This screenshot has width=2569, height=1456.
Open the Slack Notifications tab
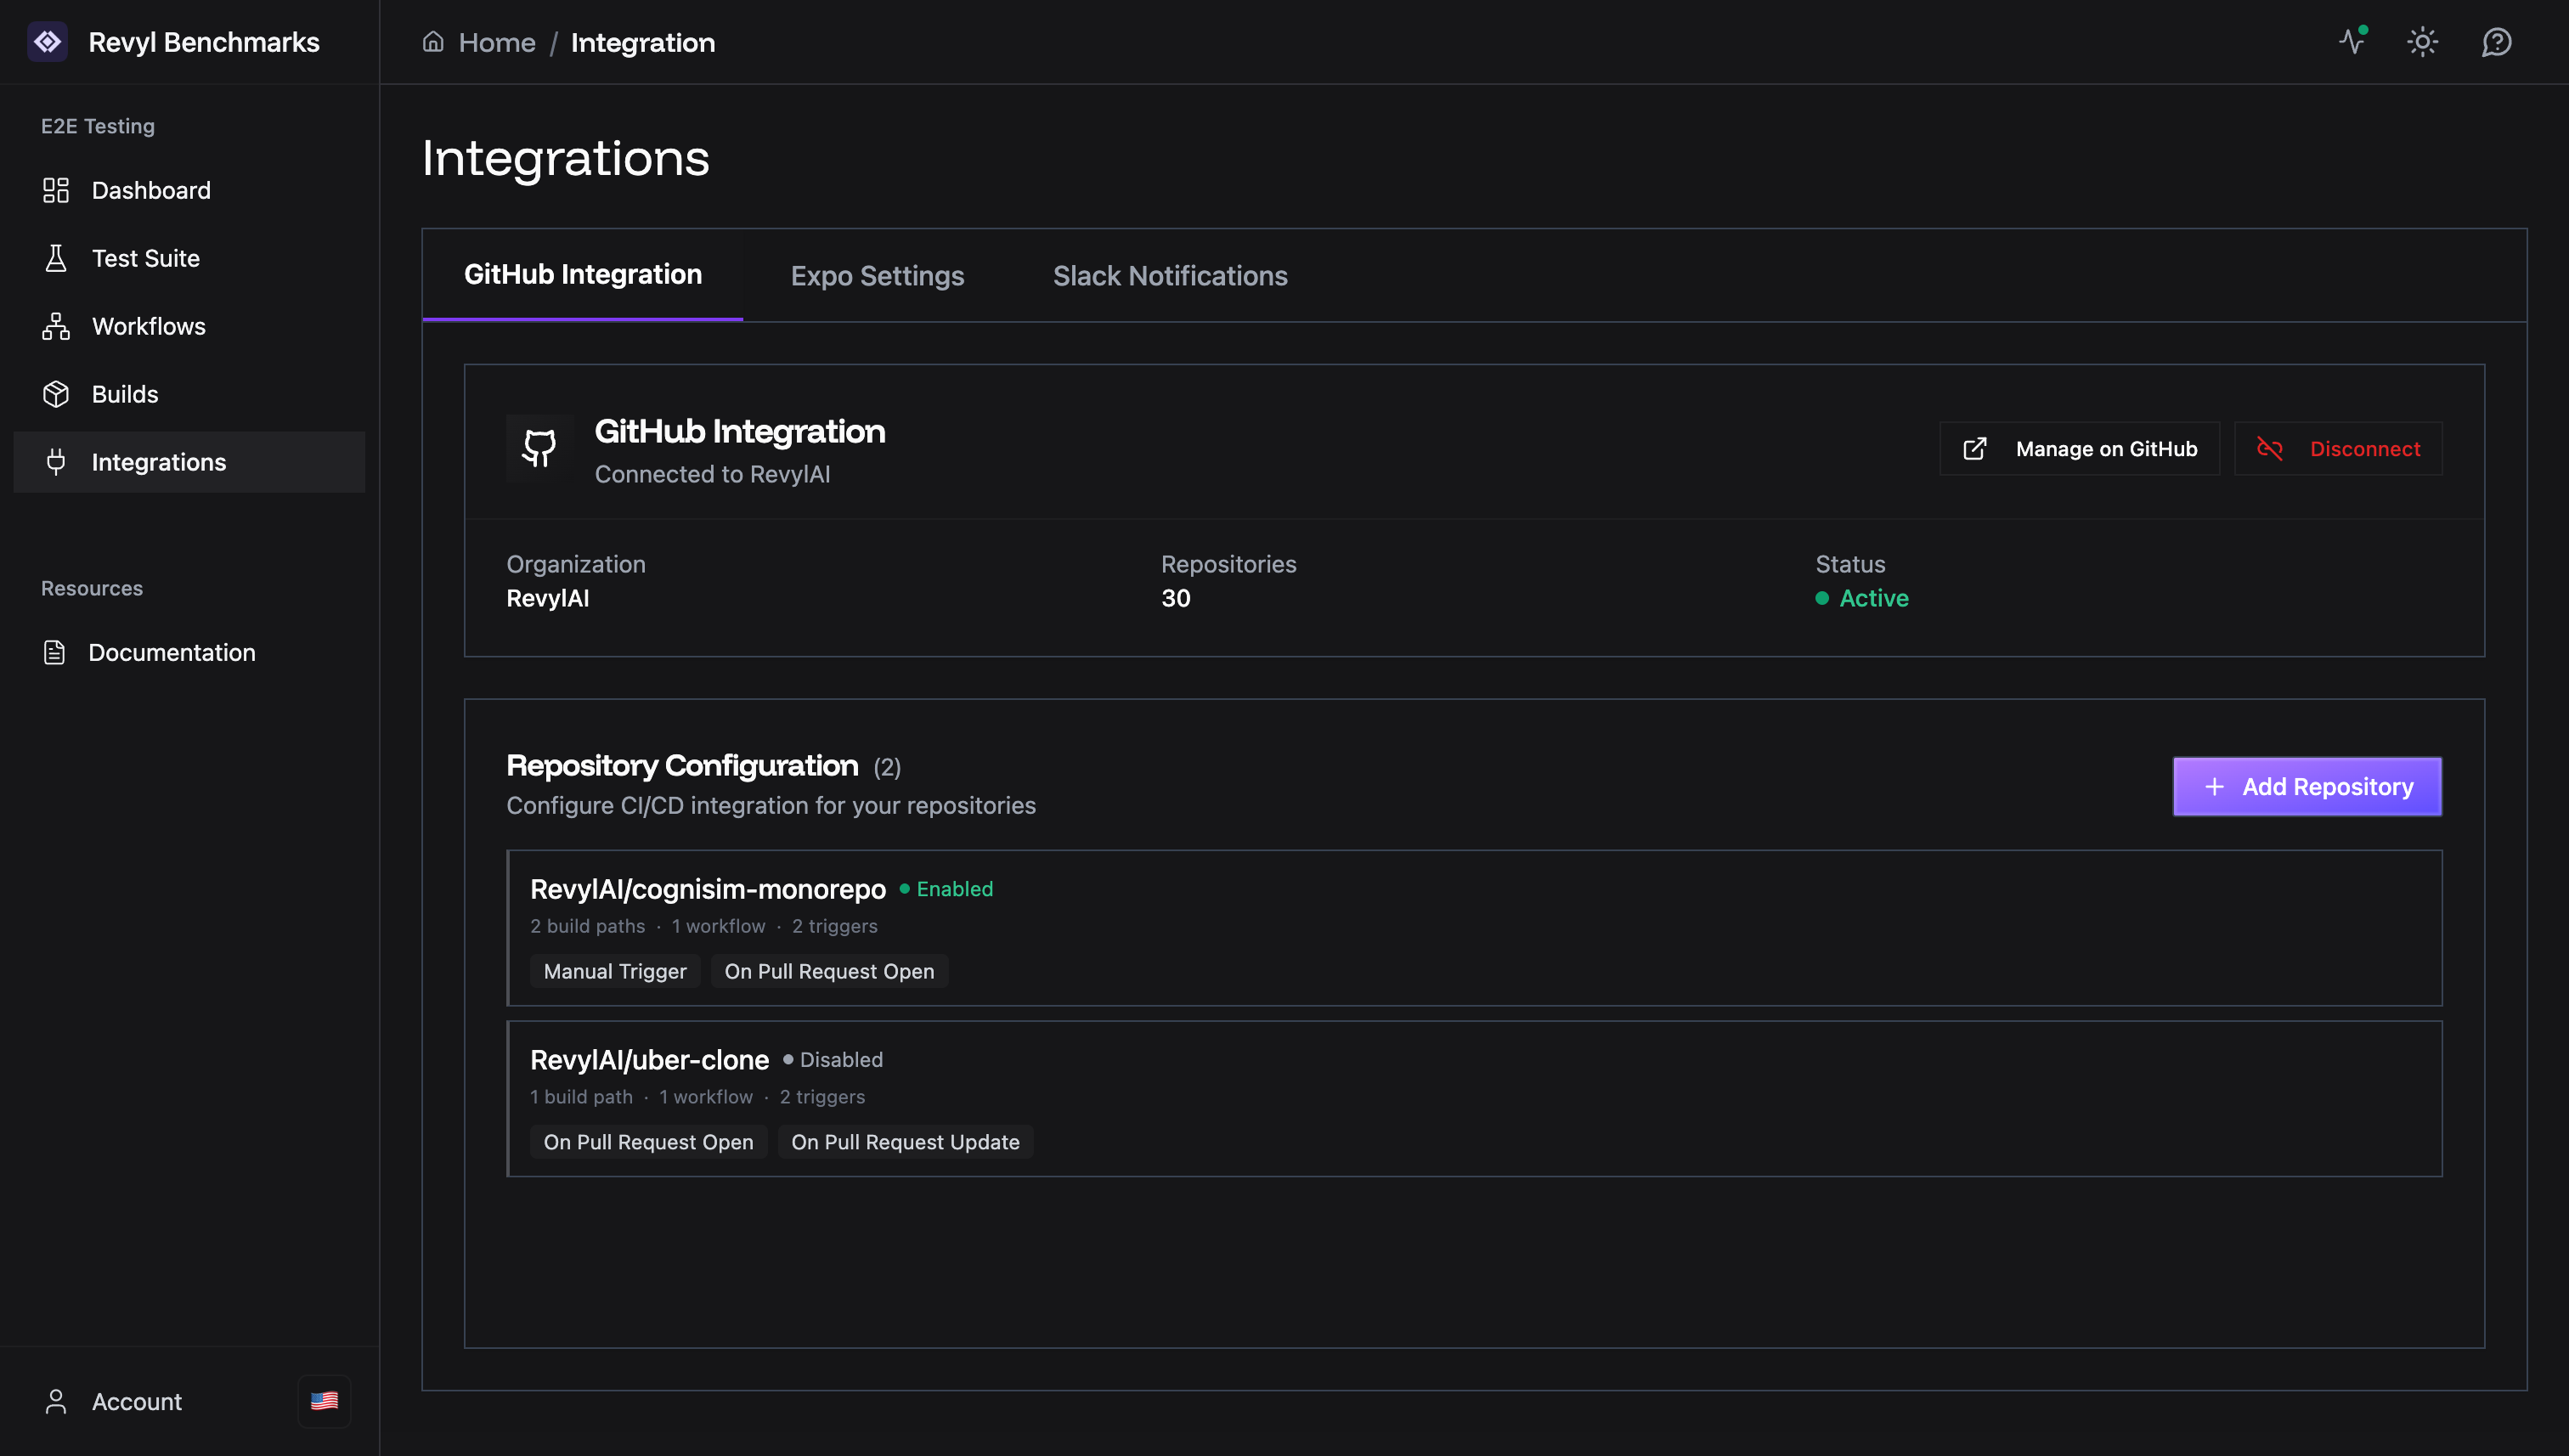[x=1169, y=275]
